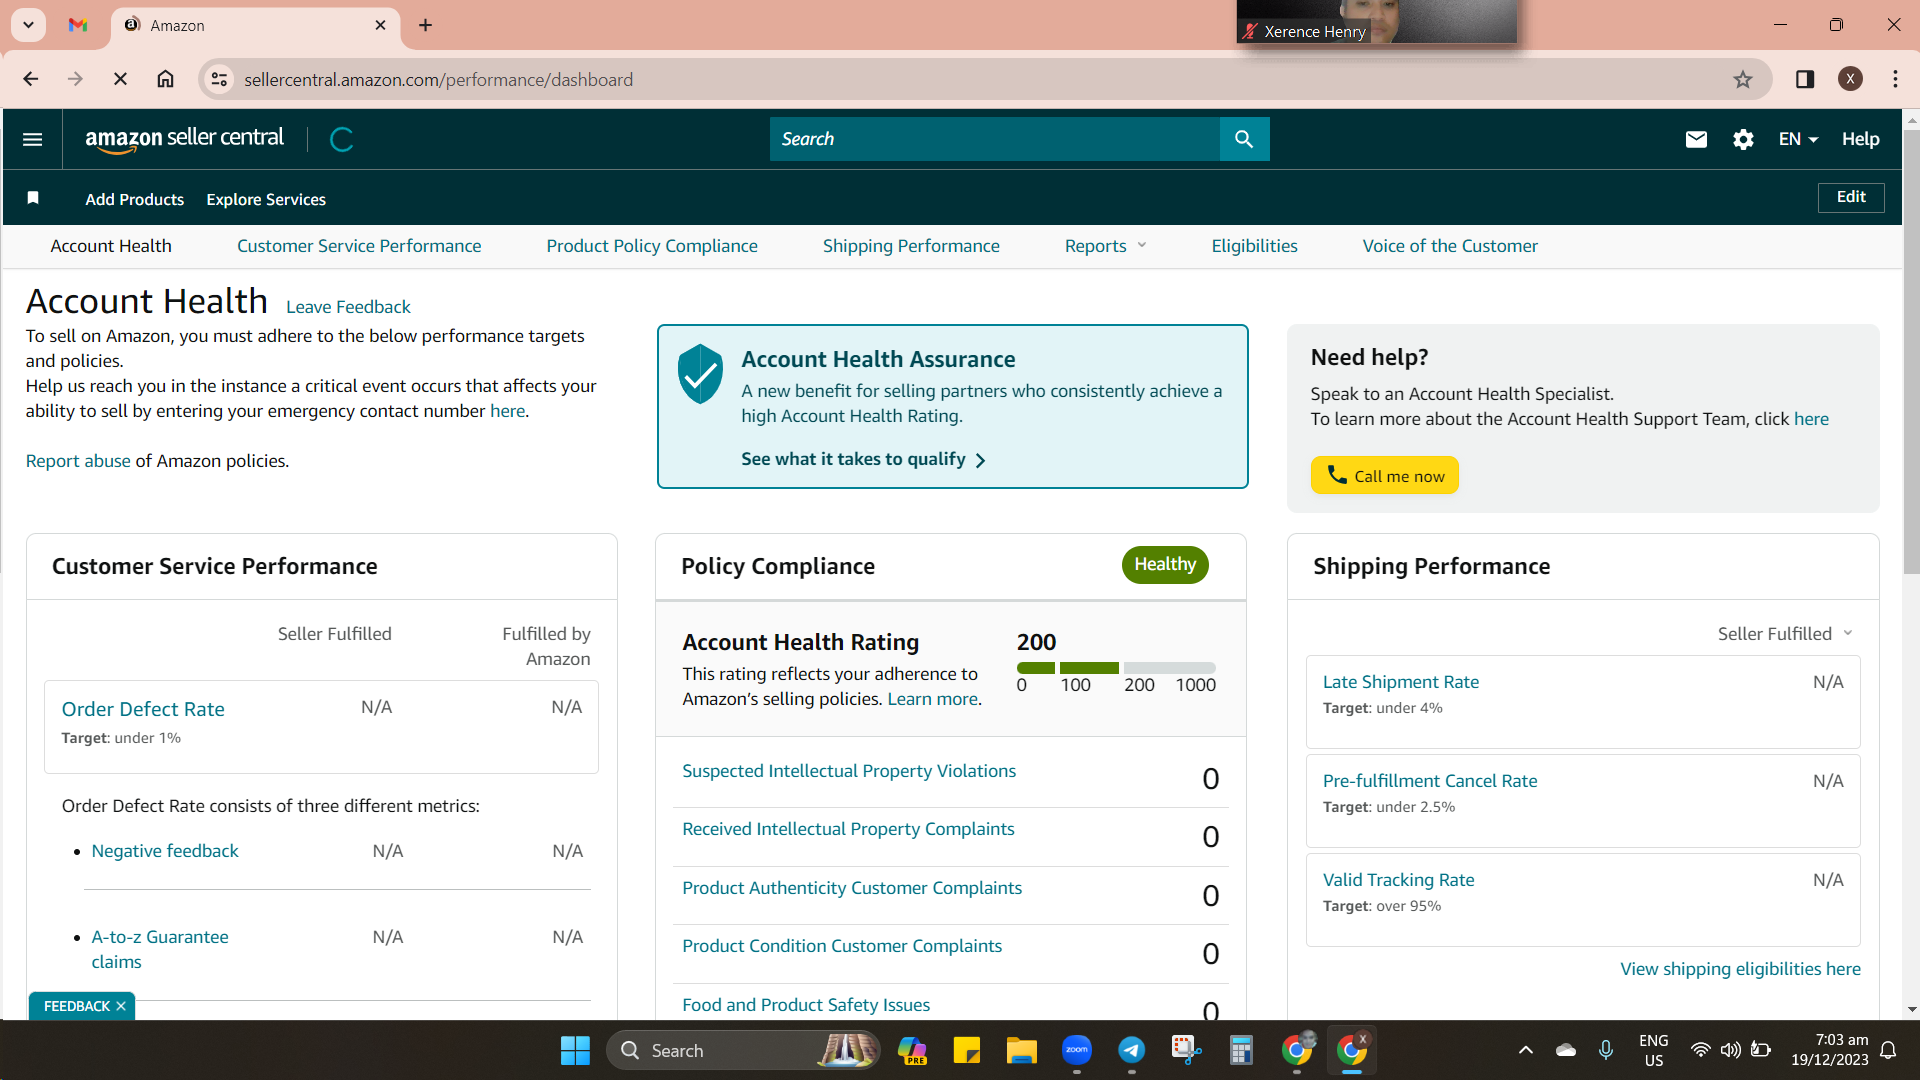This screenshot has width=1920, height=1080.
Task: Open Suspected Intellectual Property Violations
Action: coord(849,771)
